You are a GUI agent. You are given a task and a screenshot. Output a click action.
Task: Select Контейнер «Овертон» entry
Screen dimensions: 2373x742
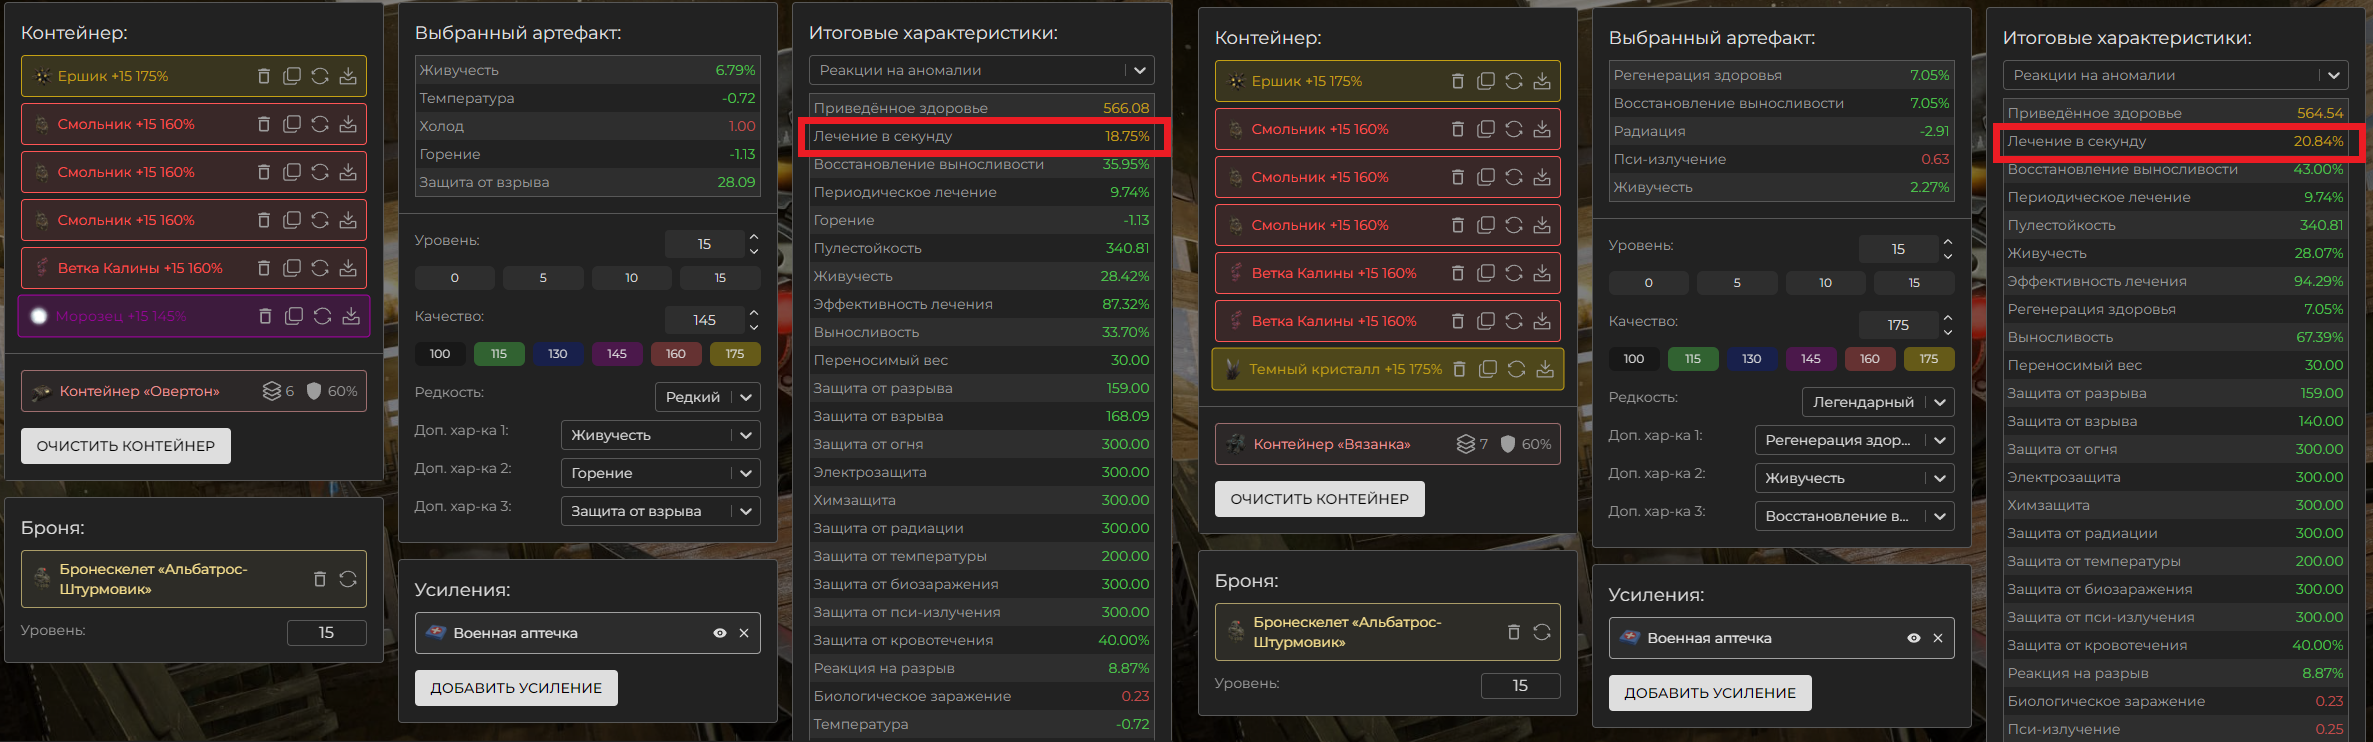click(x=139, y=391)
